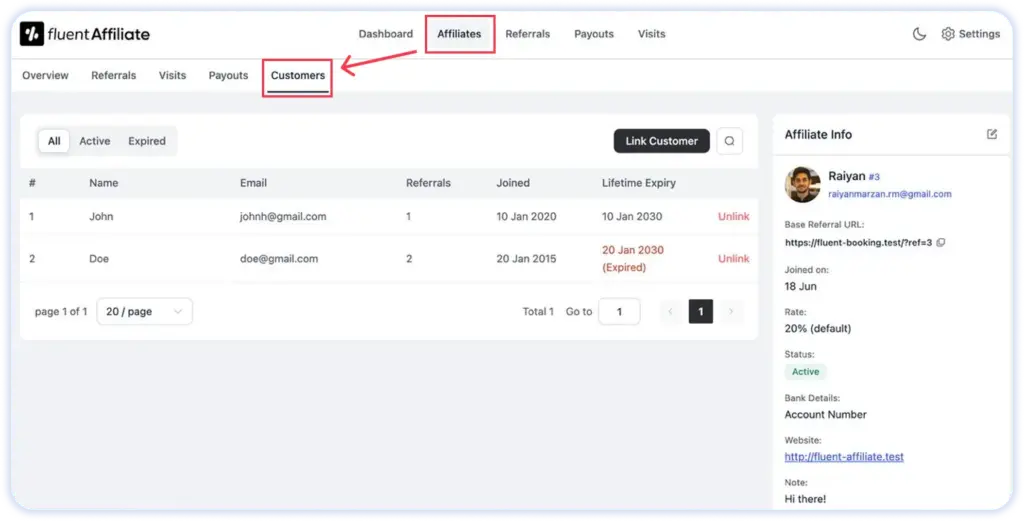Viewport: 1024px width, 521px height.
Task: Click the Link Customer button
Action: [662, 141]
